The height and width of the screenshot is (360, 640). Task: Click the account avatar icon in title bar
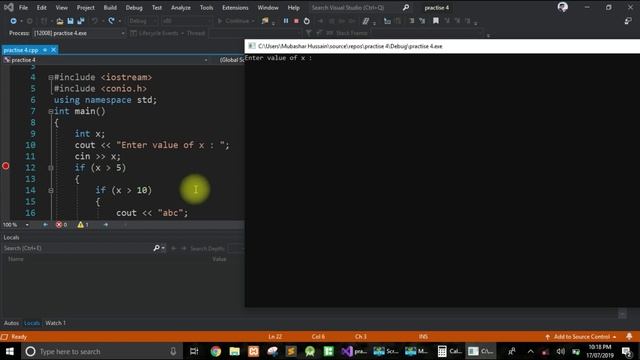(x=563, y=7)
